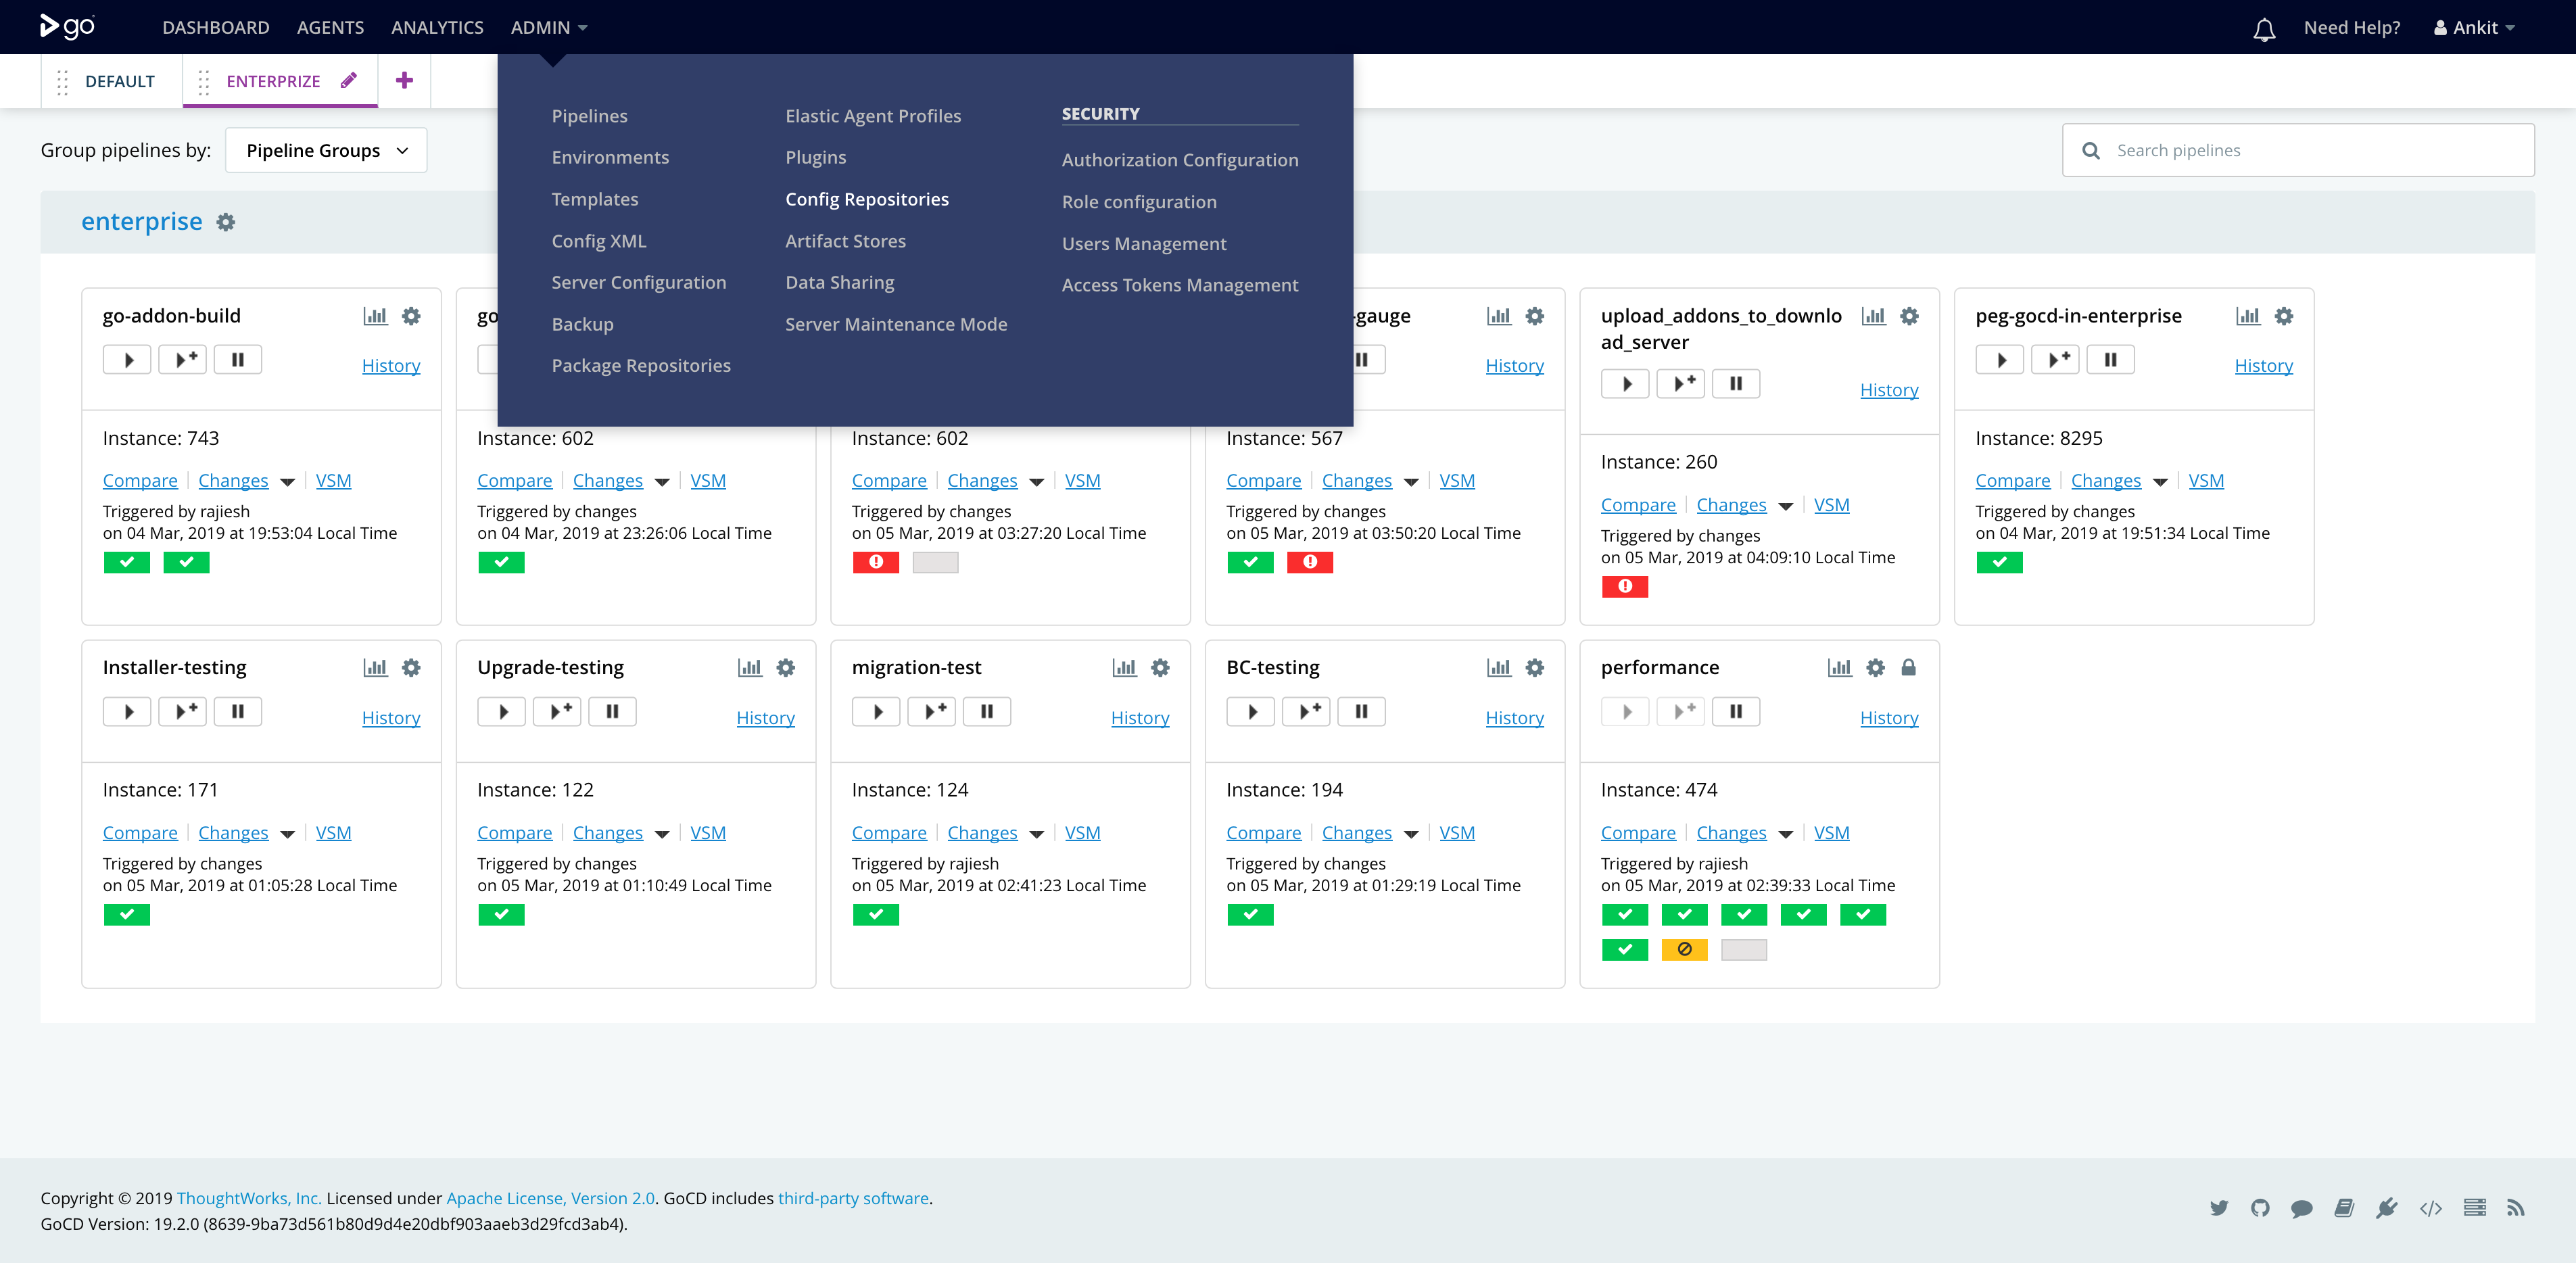
Task: Select Config Repositories in admin menu
Action: pyautogui.click(x=867, y=199)
